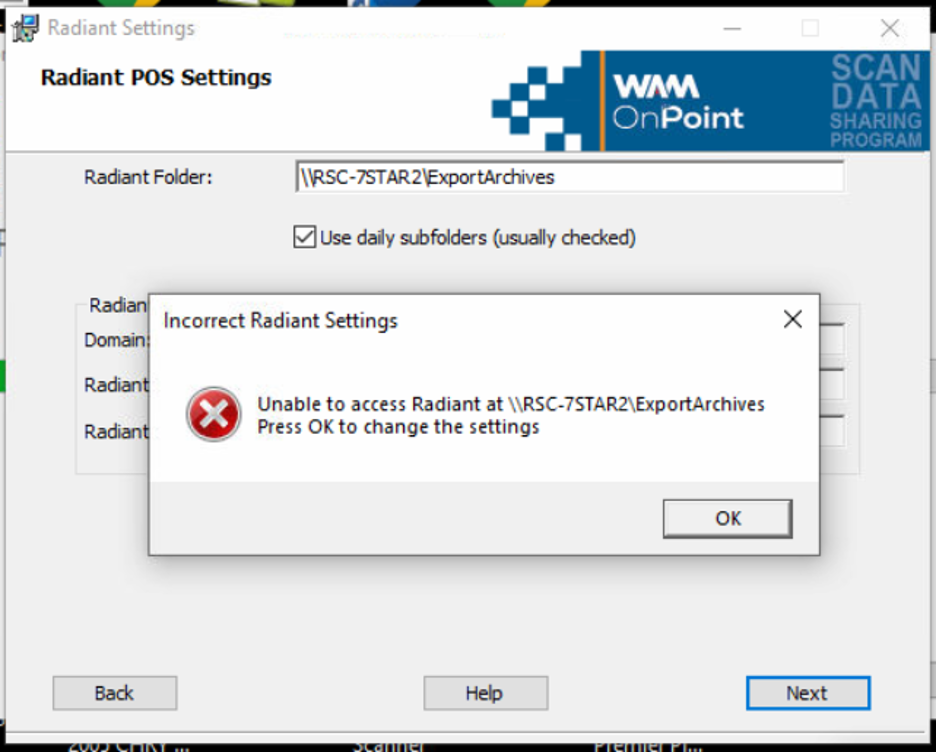The height and width of the screenshot is (752, 936).
Task: Open the Help button
Action: click(x=486, y=693)
